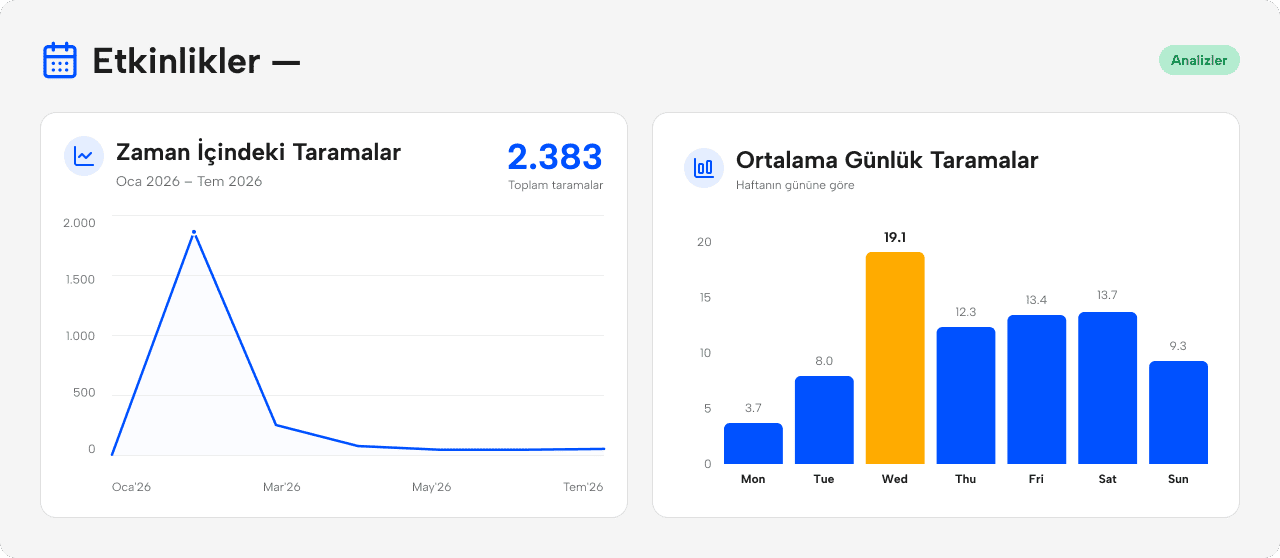
Task: Click the bar chart icon beside Ortalama Günlük Taramalar
Action: tap(704, 168)
